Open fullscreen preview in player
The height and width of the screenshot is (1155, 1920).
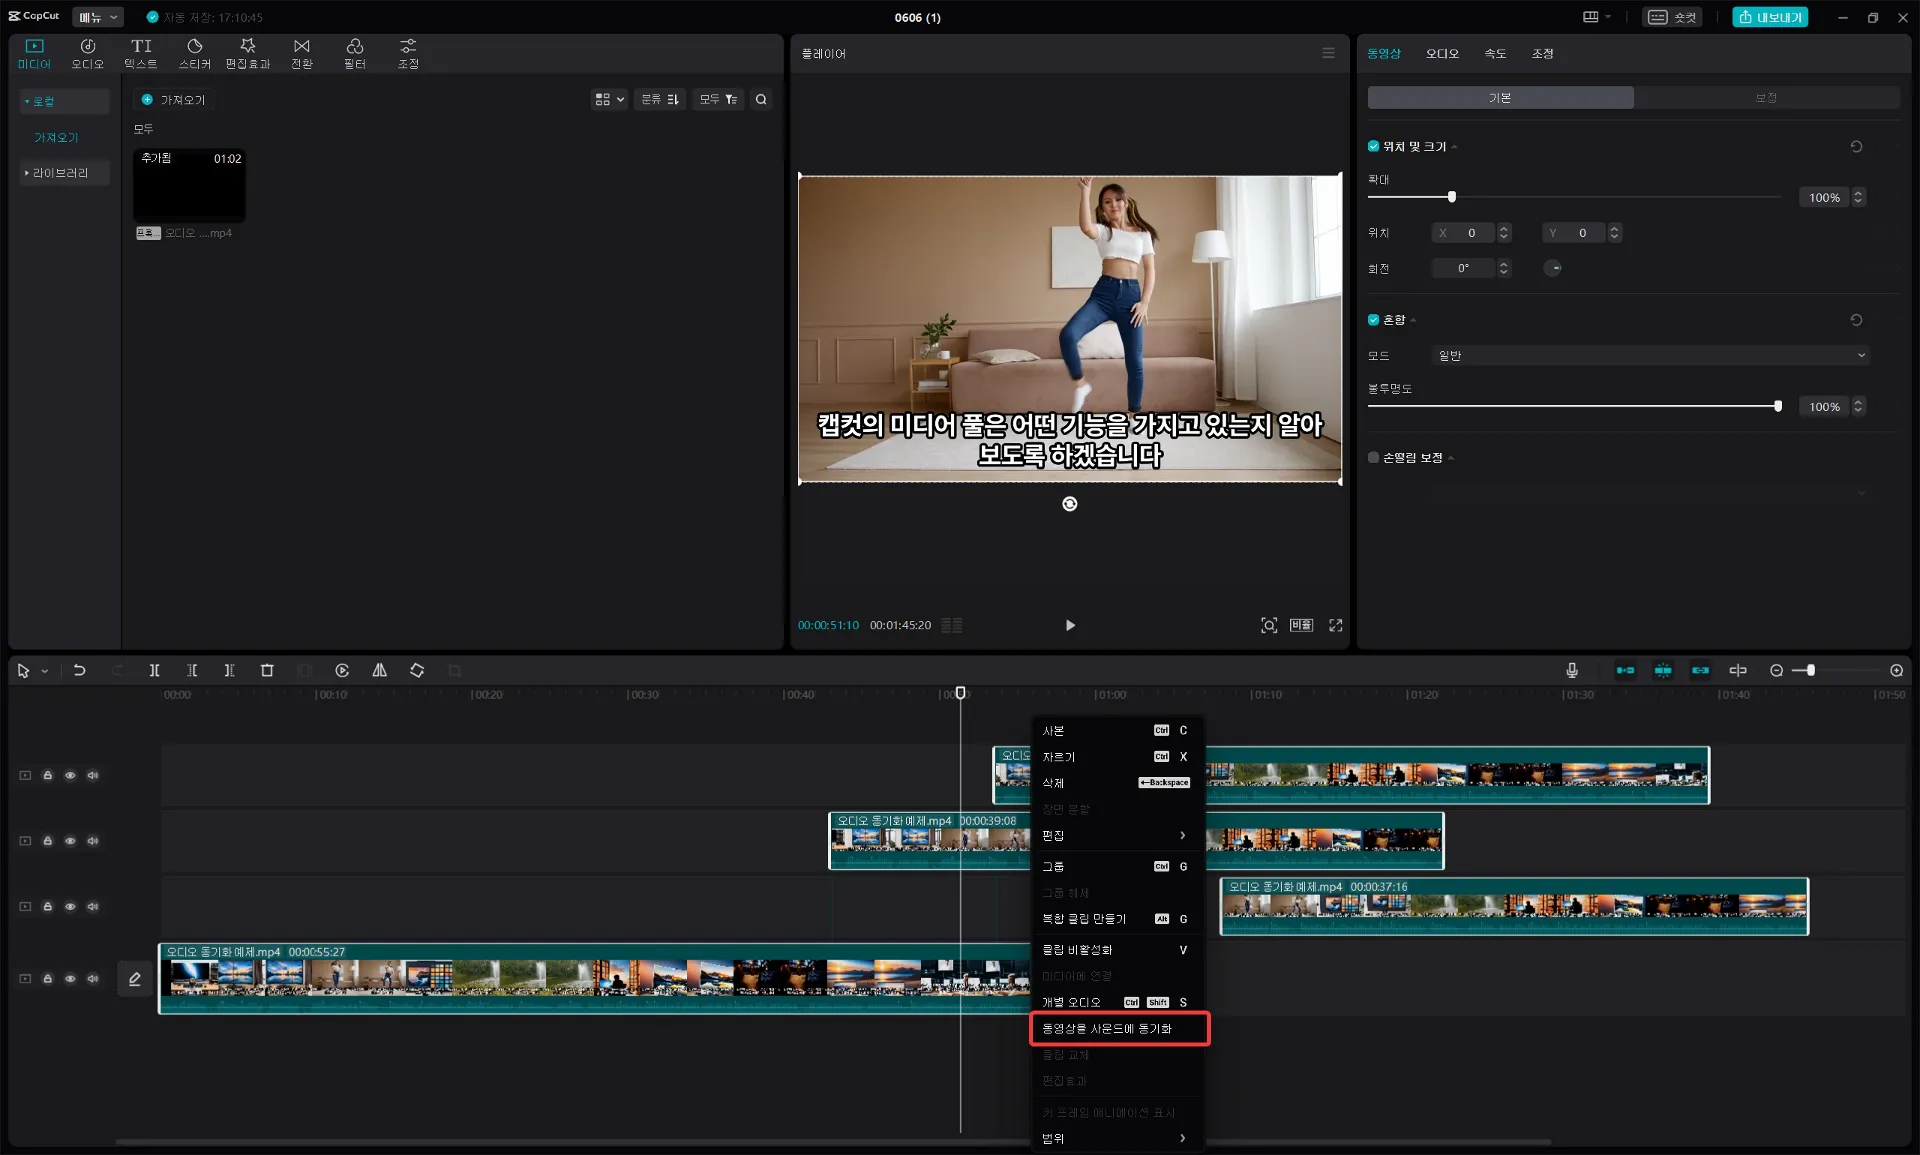click(1335, 625)
